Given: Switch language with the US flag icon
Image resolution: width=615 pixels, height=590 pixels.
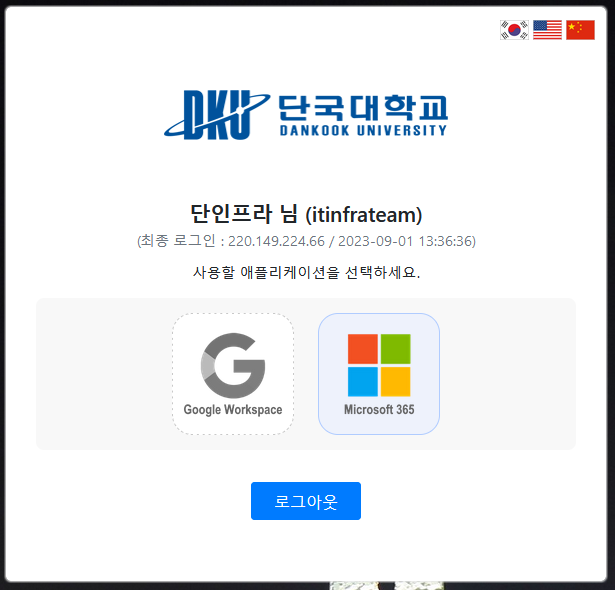Looking at the screenshot, I should 547,30.
